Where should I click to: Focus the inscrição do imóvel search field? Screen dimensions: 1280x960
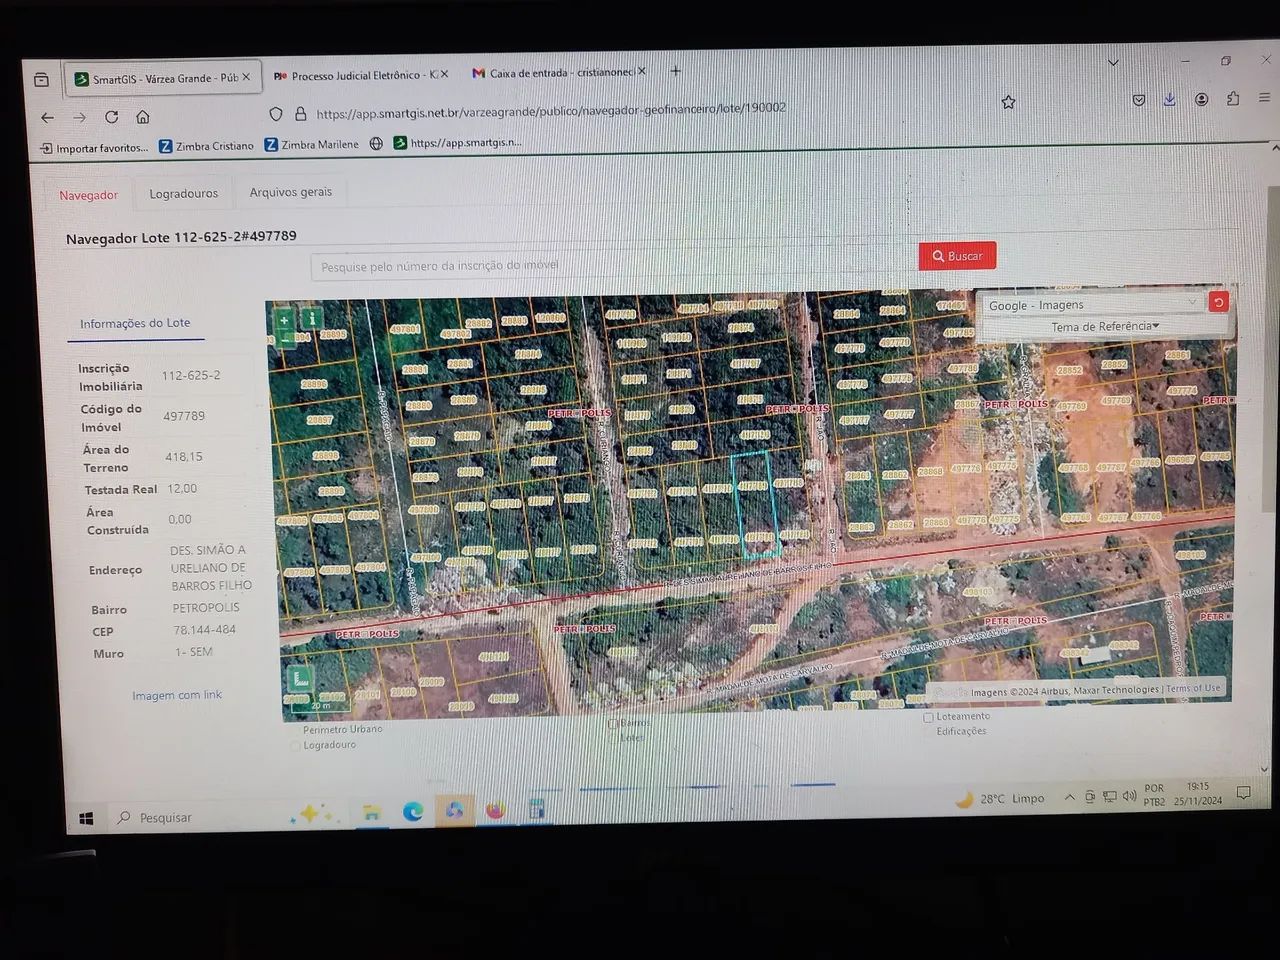[614, 265]
